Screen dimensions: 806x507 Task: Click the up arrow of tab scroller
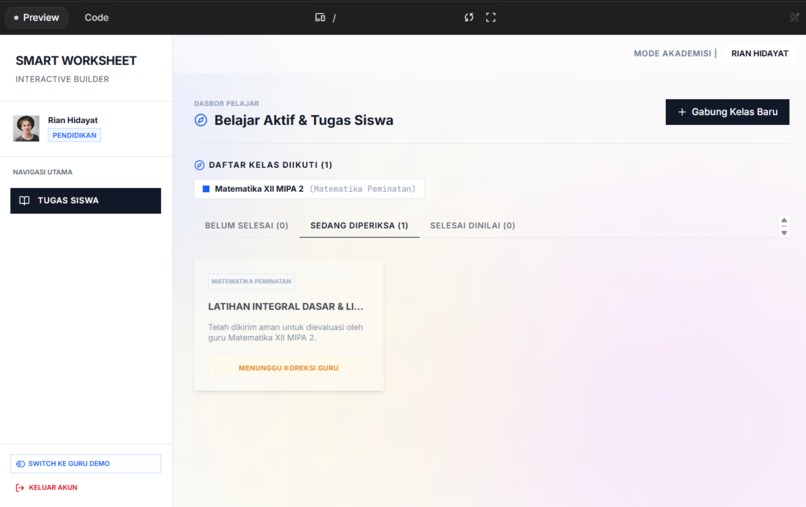click(x=784, y=220)
